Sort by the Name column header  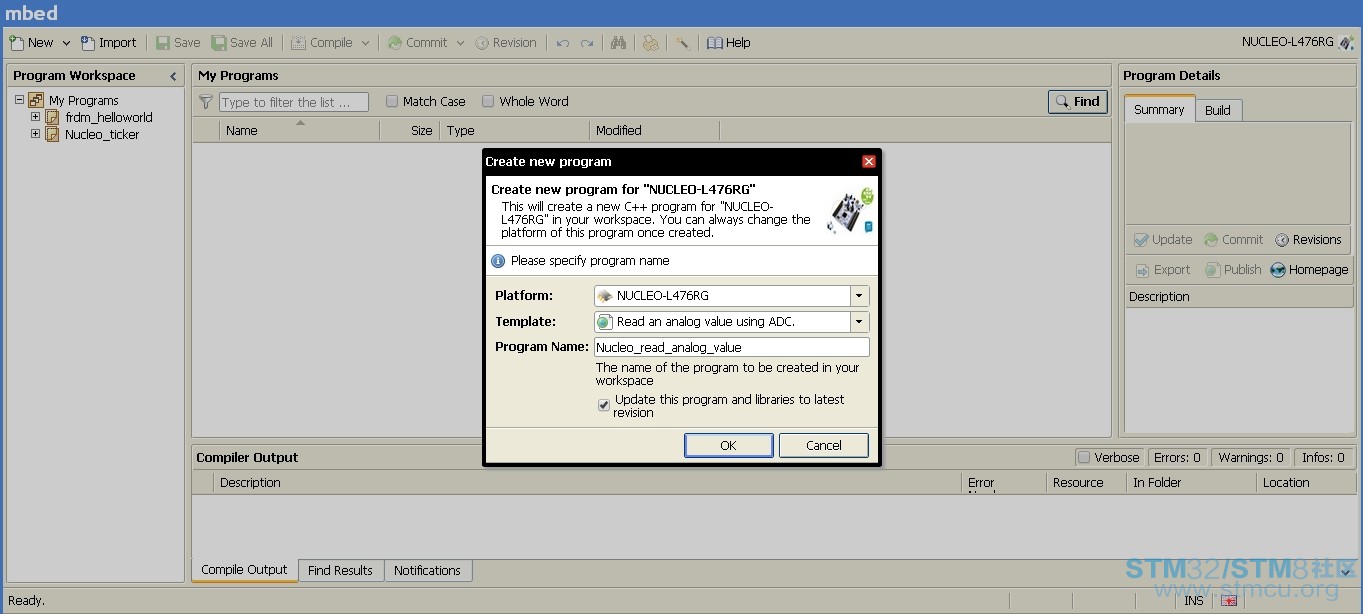(300, 130)
